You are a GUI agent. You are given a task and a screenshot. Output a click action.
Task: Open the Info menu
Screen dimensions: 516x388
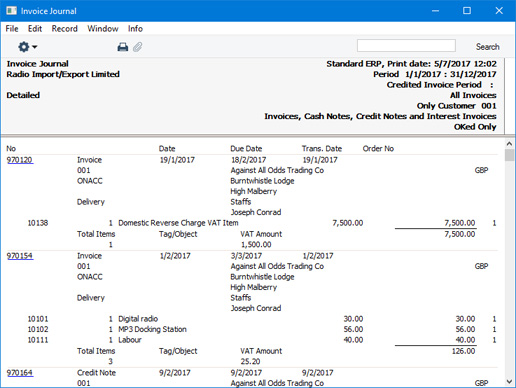[x=135, y=29]
